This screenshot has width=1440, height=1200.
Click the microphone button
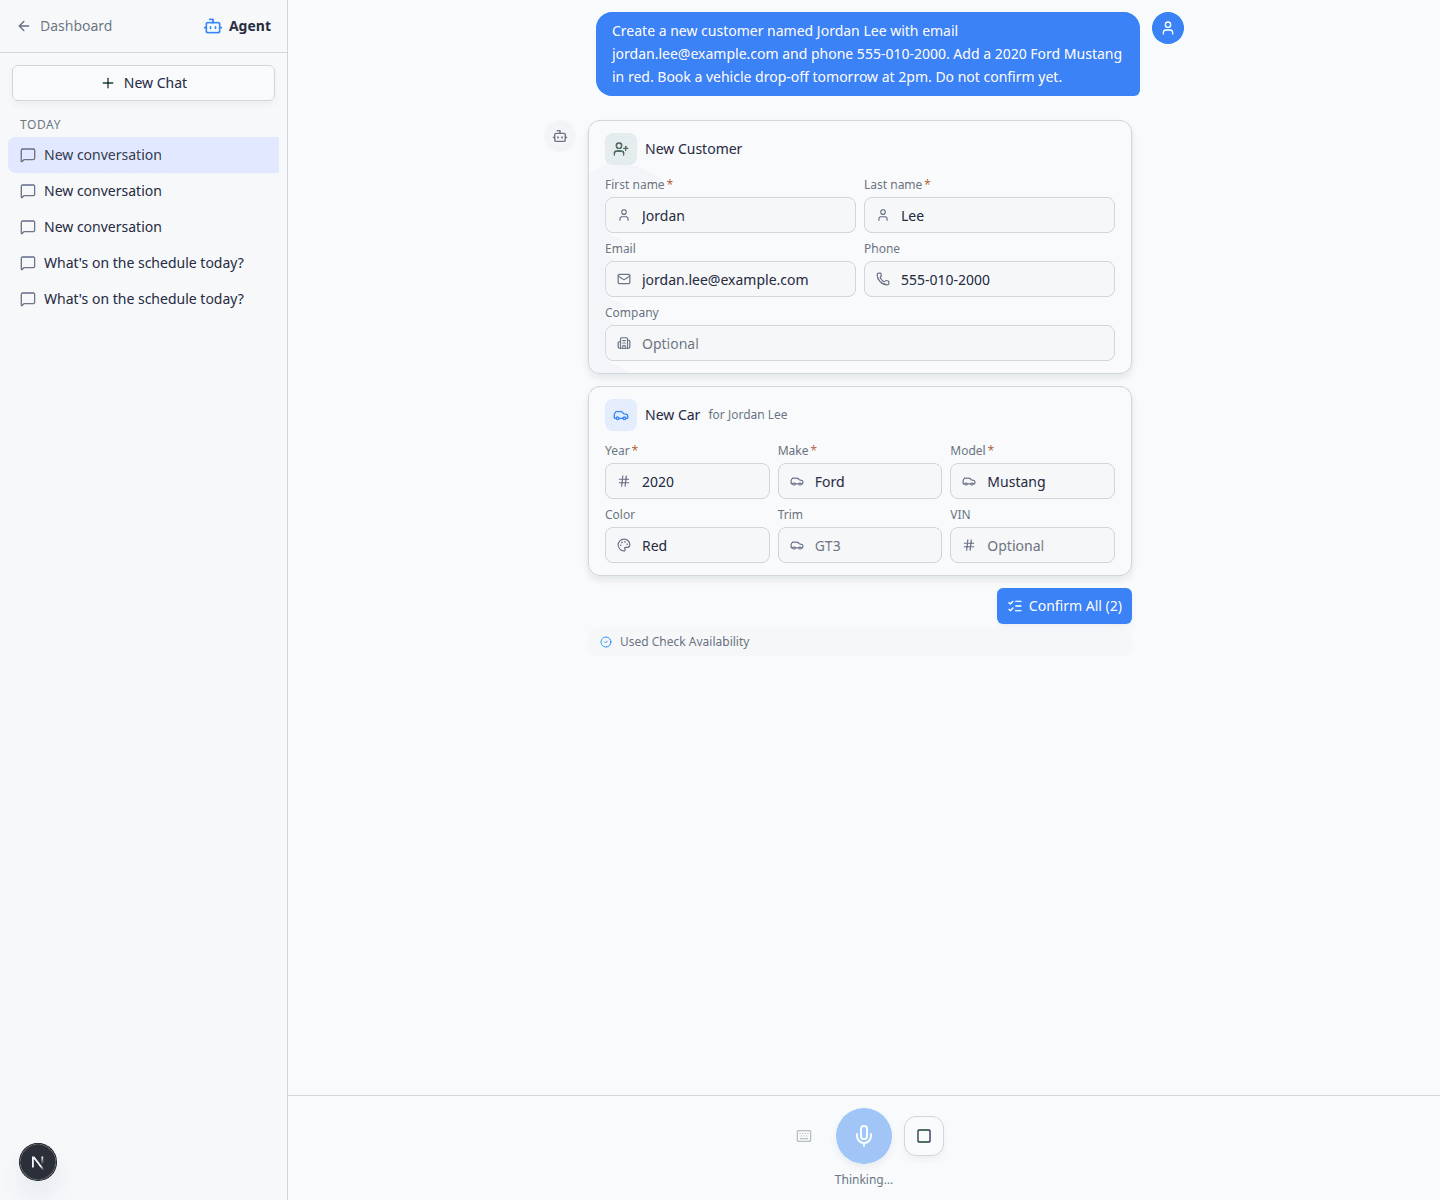(x=864, y=1136)
